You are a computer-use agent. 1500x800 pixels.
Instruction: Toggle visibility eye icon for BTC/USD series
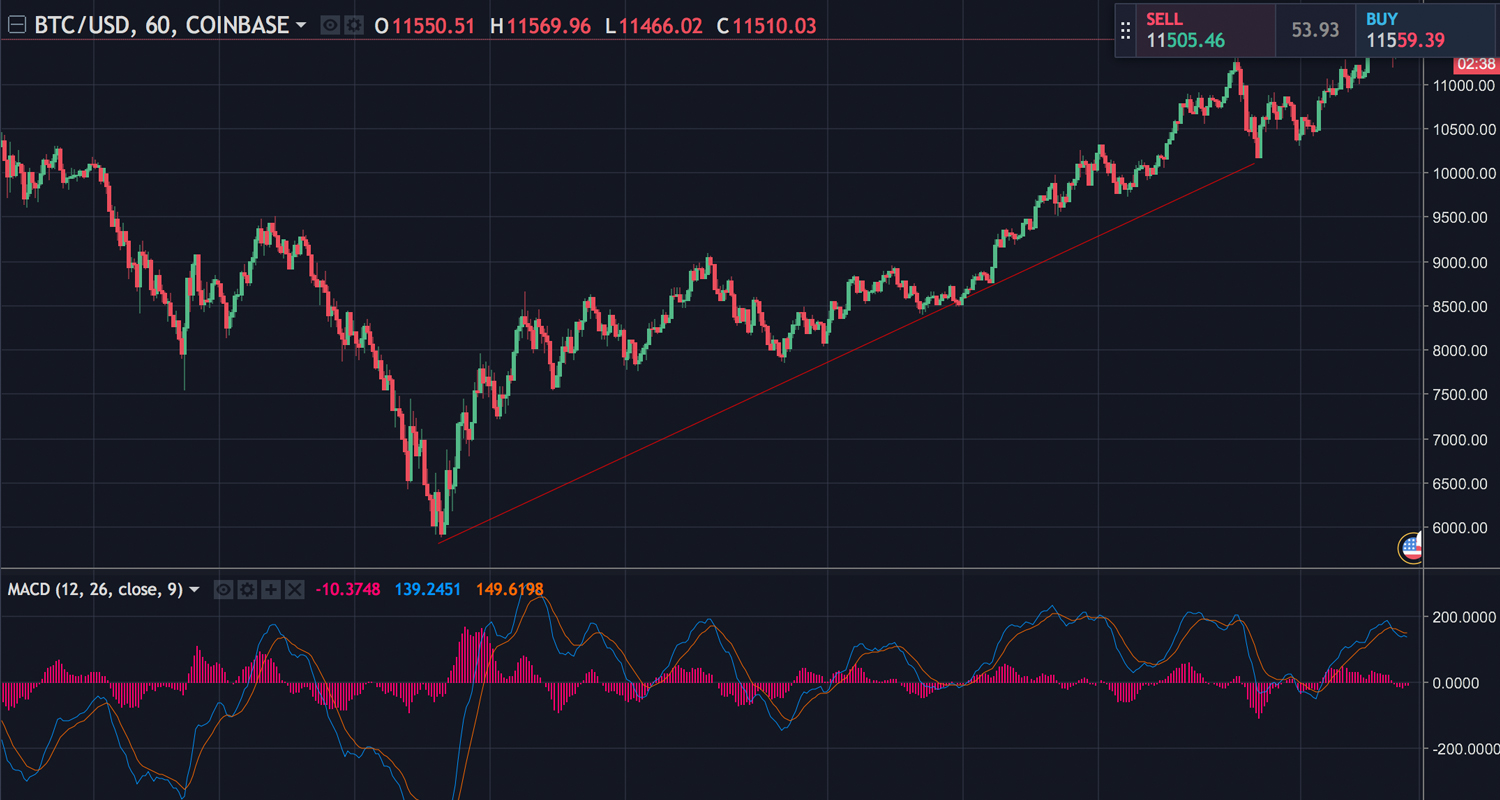[x=331, y=26]
